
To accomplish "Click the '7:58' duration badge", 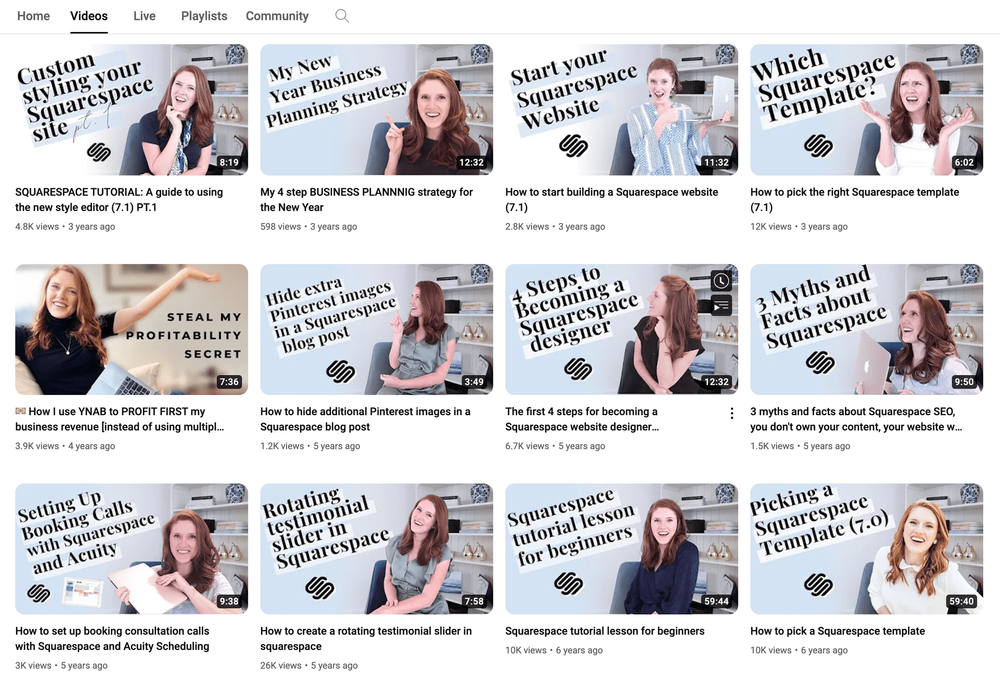I will tap(474, 602).
